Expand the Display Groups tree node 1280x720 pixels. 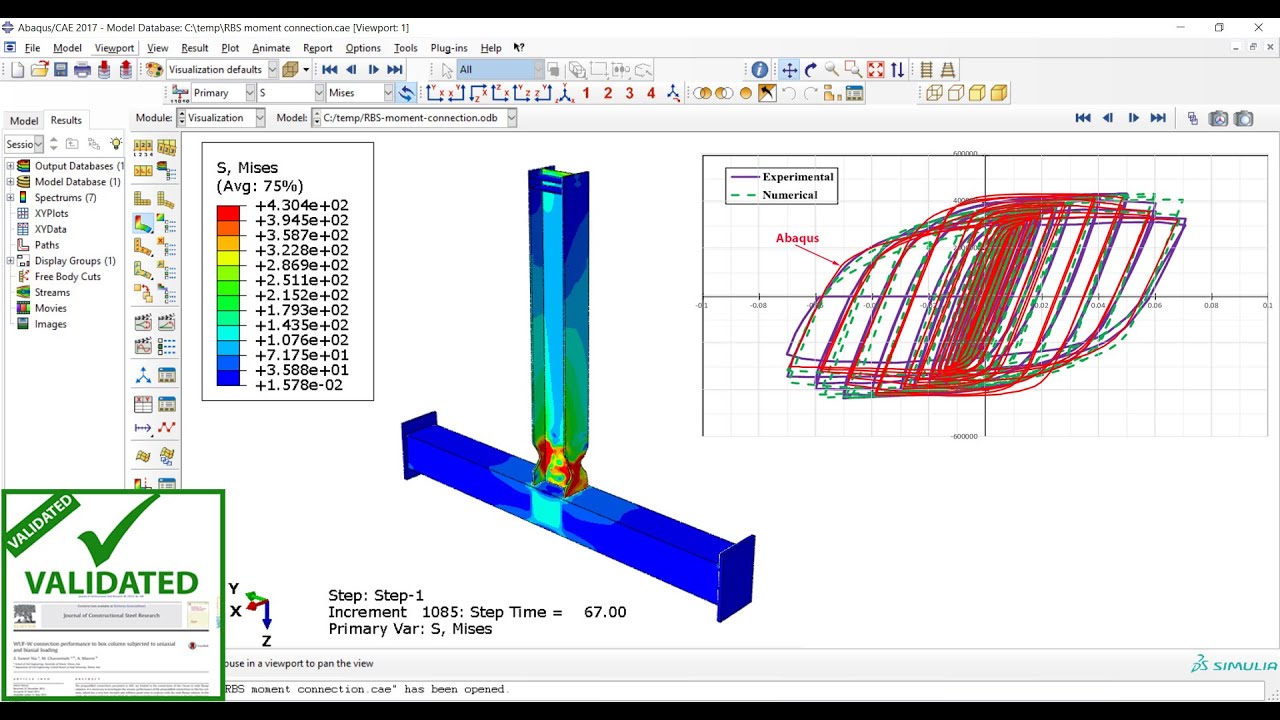pos(10,261)
